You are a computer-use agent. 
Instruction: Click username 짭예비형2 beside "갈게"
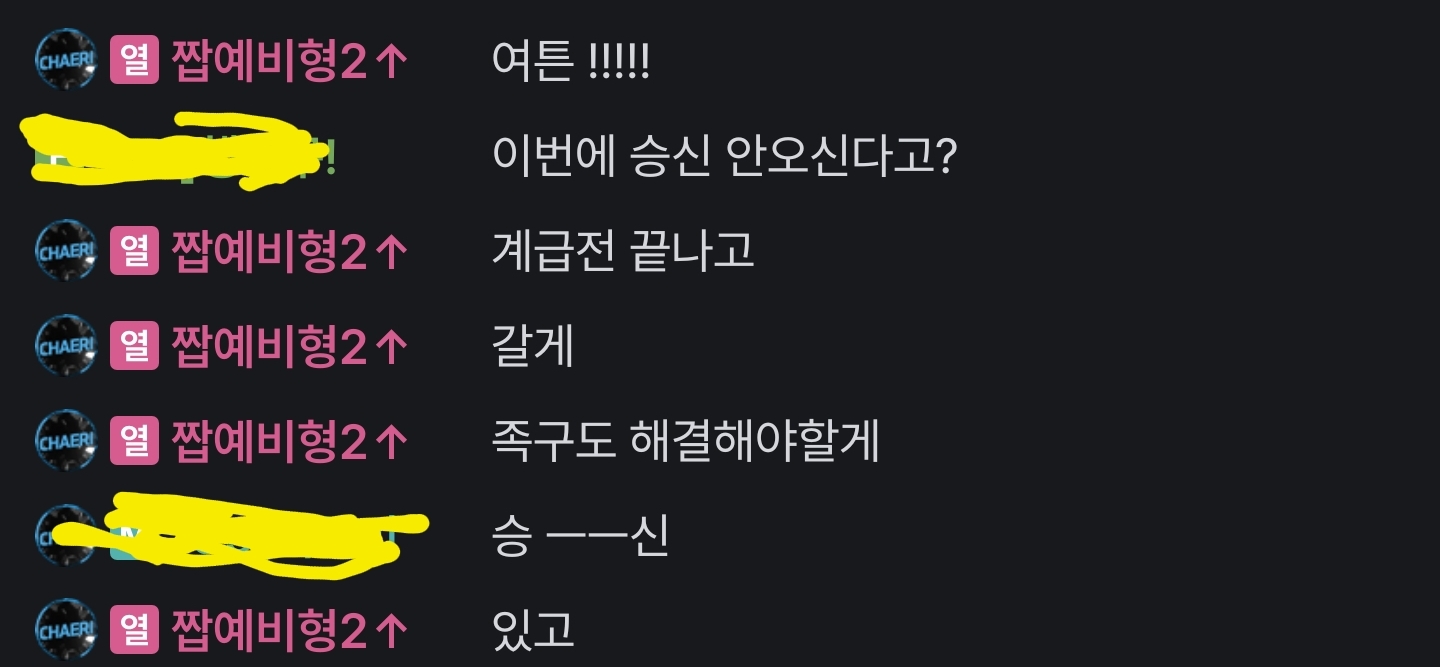269,347
